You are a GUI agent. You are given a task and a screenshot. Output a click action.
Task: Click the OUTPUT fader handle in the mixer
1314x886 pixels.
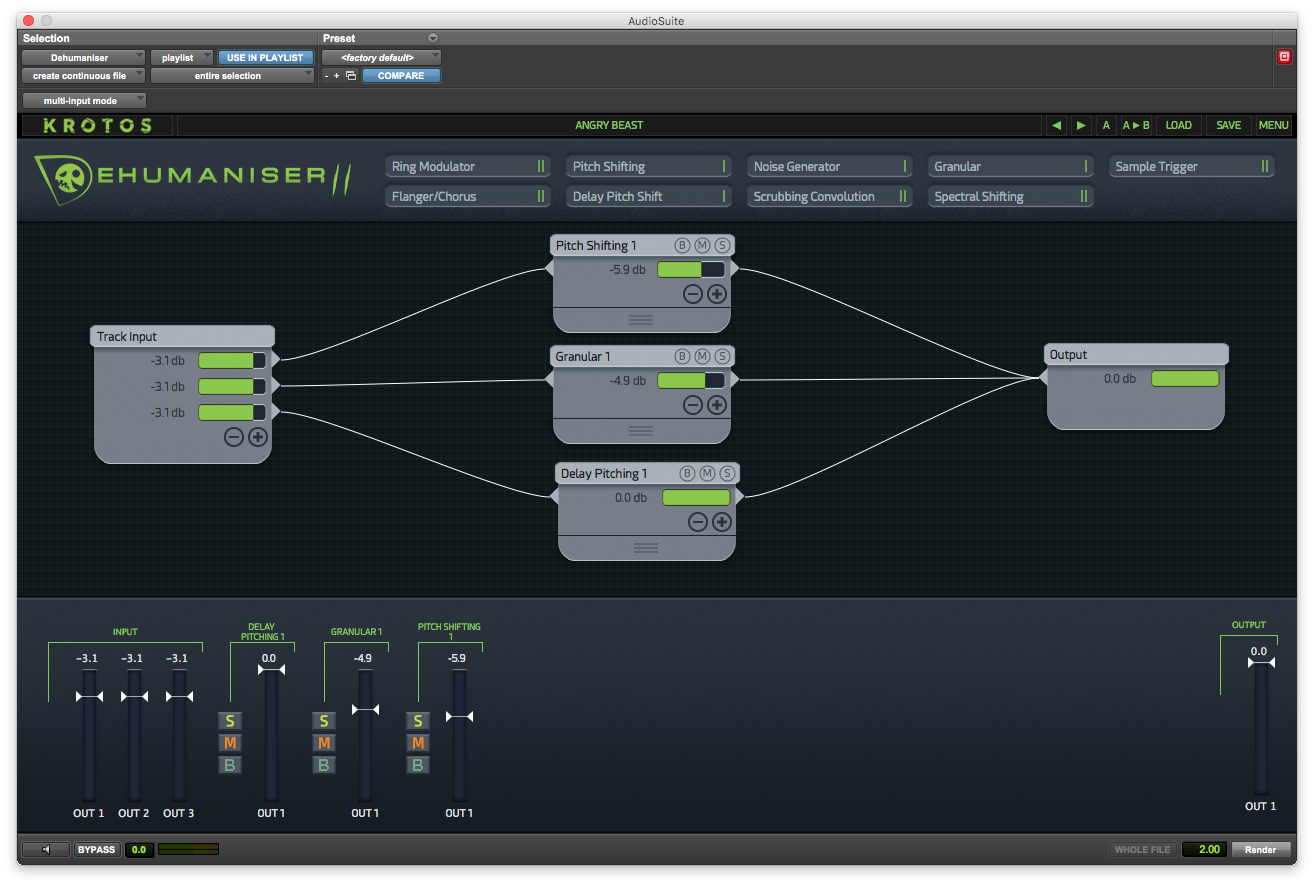pyautogui.click(x=1259, y=662)
